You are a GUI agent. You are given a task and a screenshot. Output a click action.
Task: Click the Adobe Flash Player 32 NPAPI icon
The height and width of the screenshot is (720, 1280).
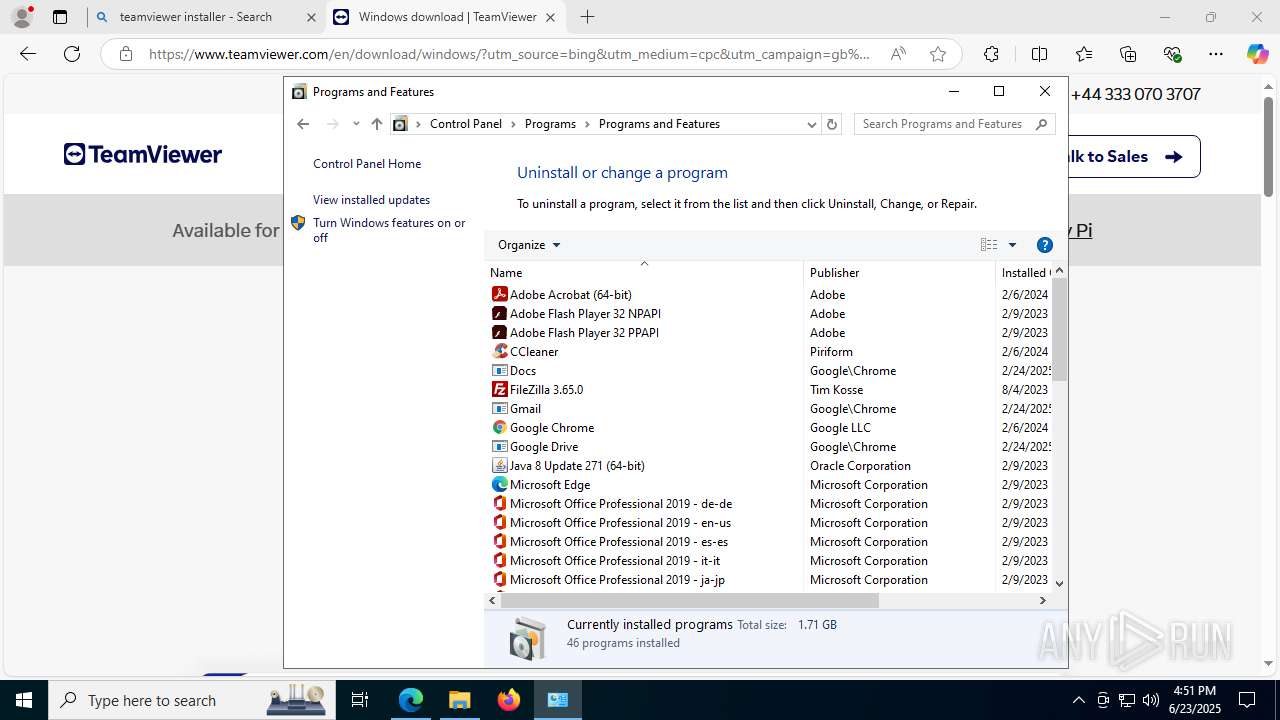point(500,313)
